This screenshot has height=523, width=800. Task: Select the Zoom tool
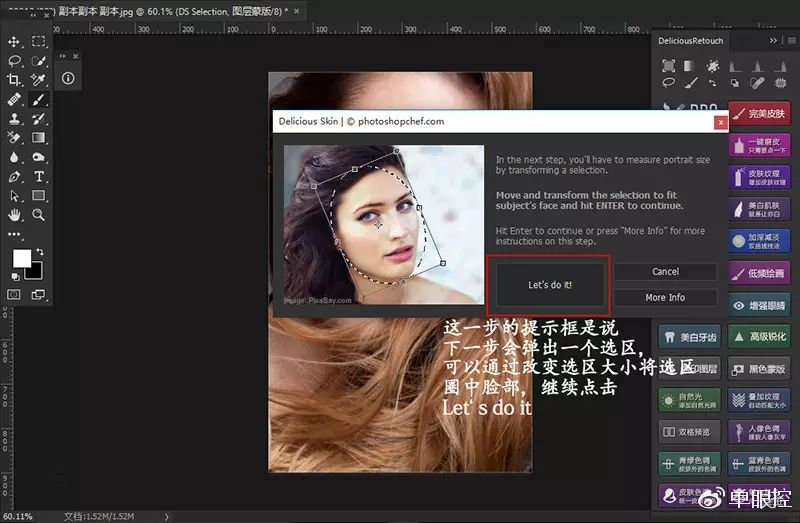click(38, 215)
